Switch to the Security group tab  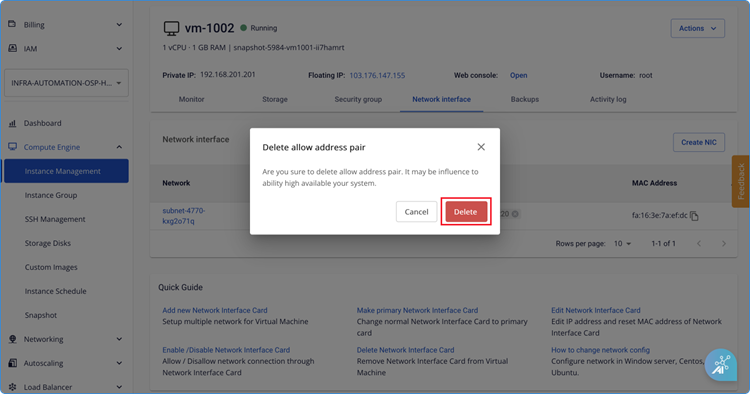358,99
